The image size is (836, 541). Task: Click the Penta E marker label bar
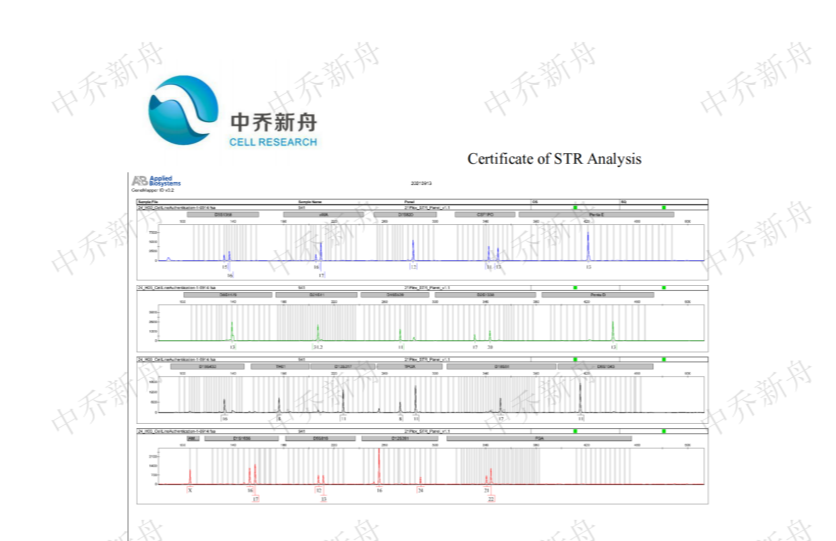596,214
